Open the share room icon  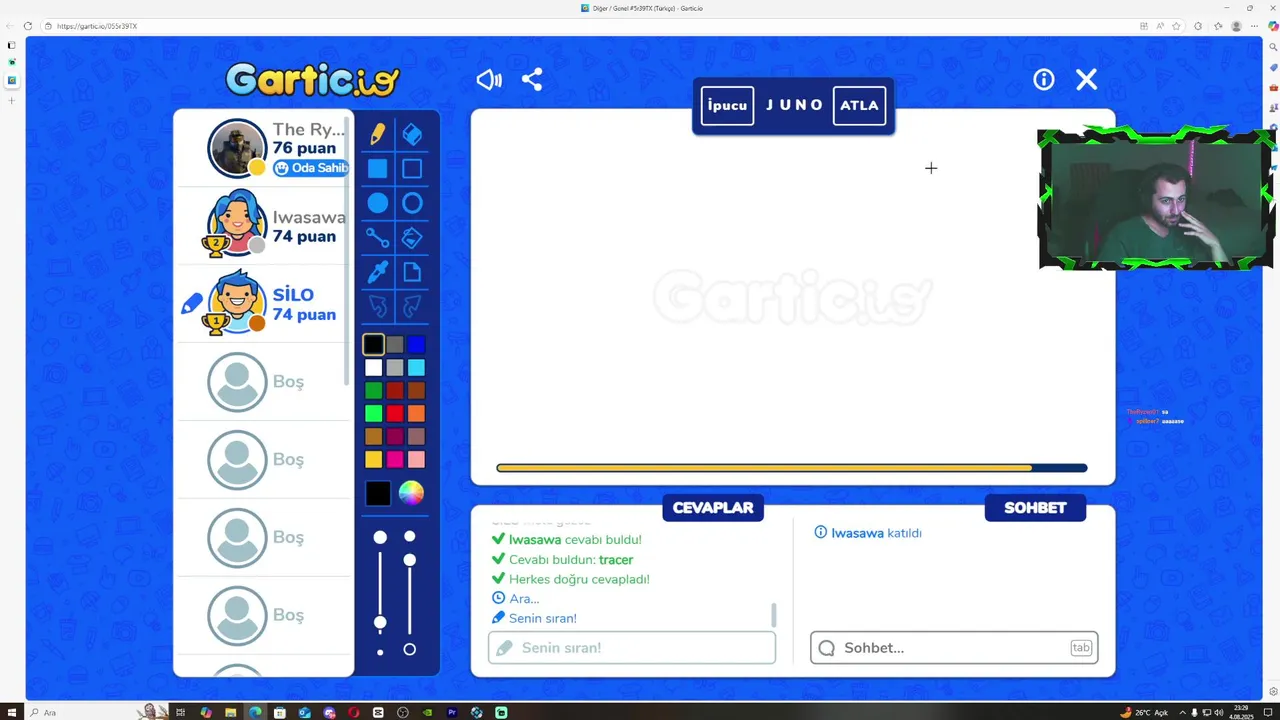532,80
